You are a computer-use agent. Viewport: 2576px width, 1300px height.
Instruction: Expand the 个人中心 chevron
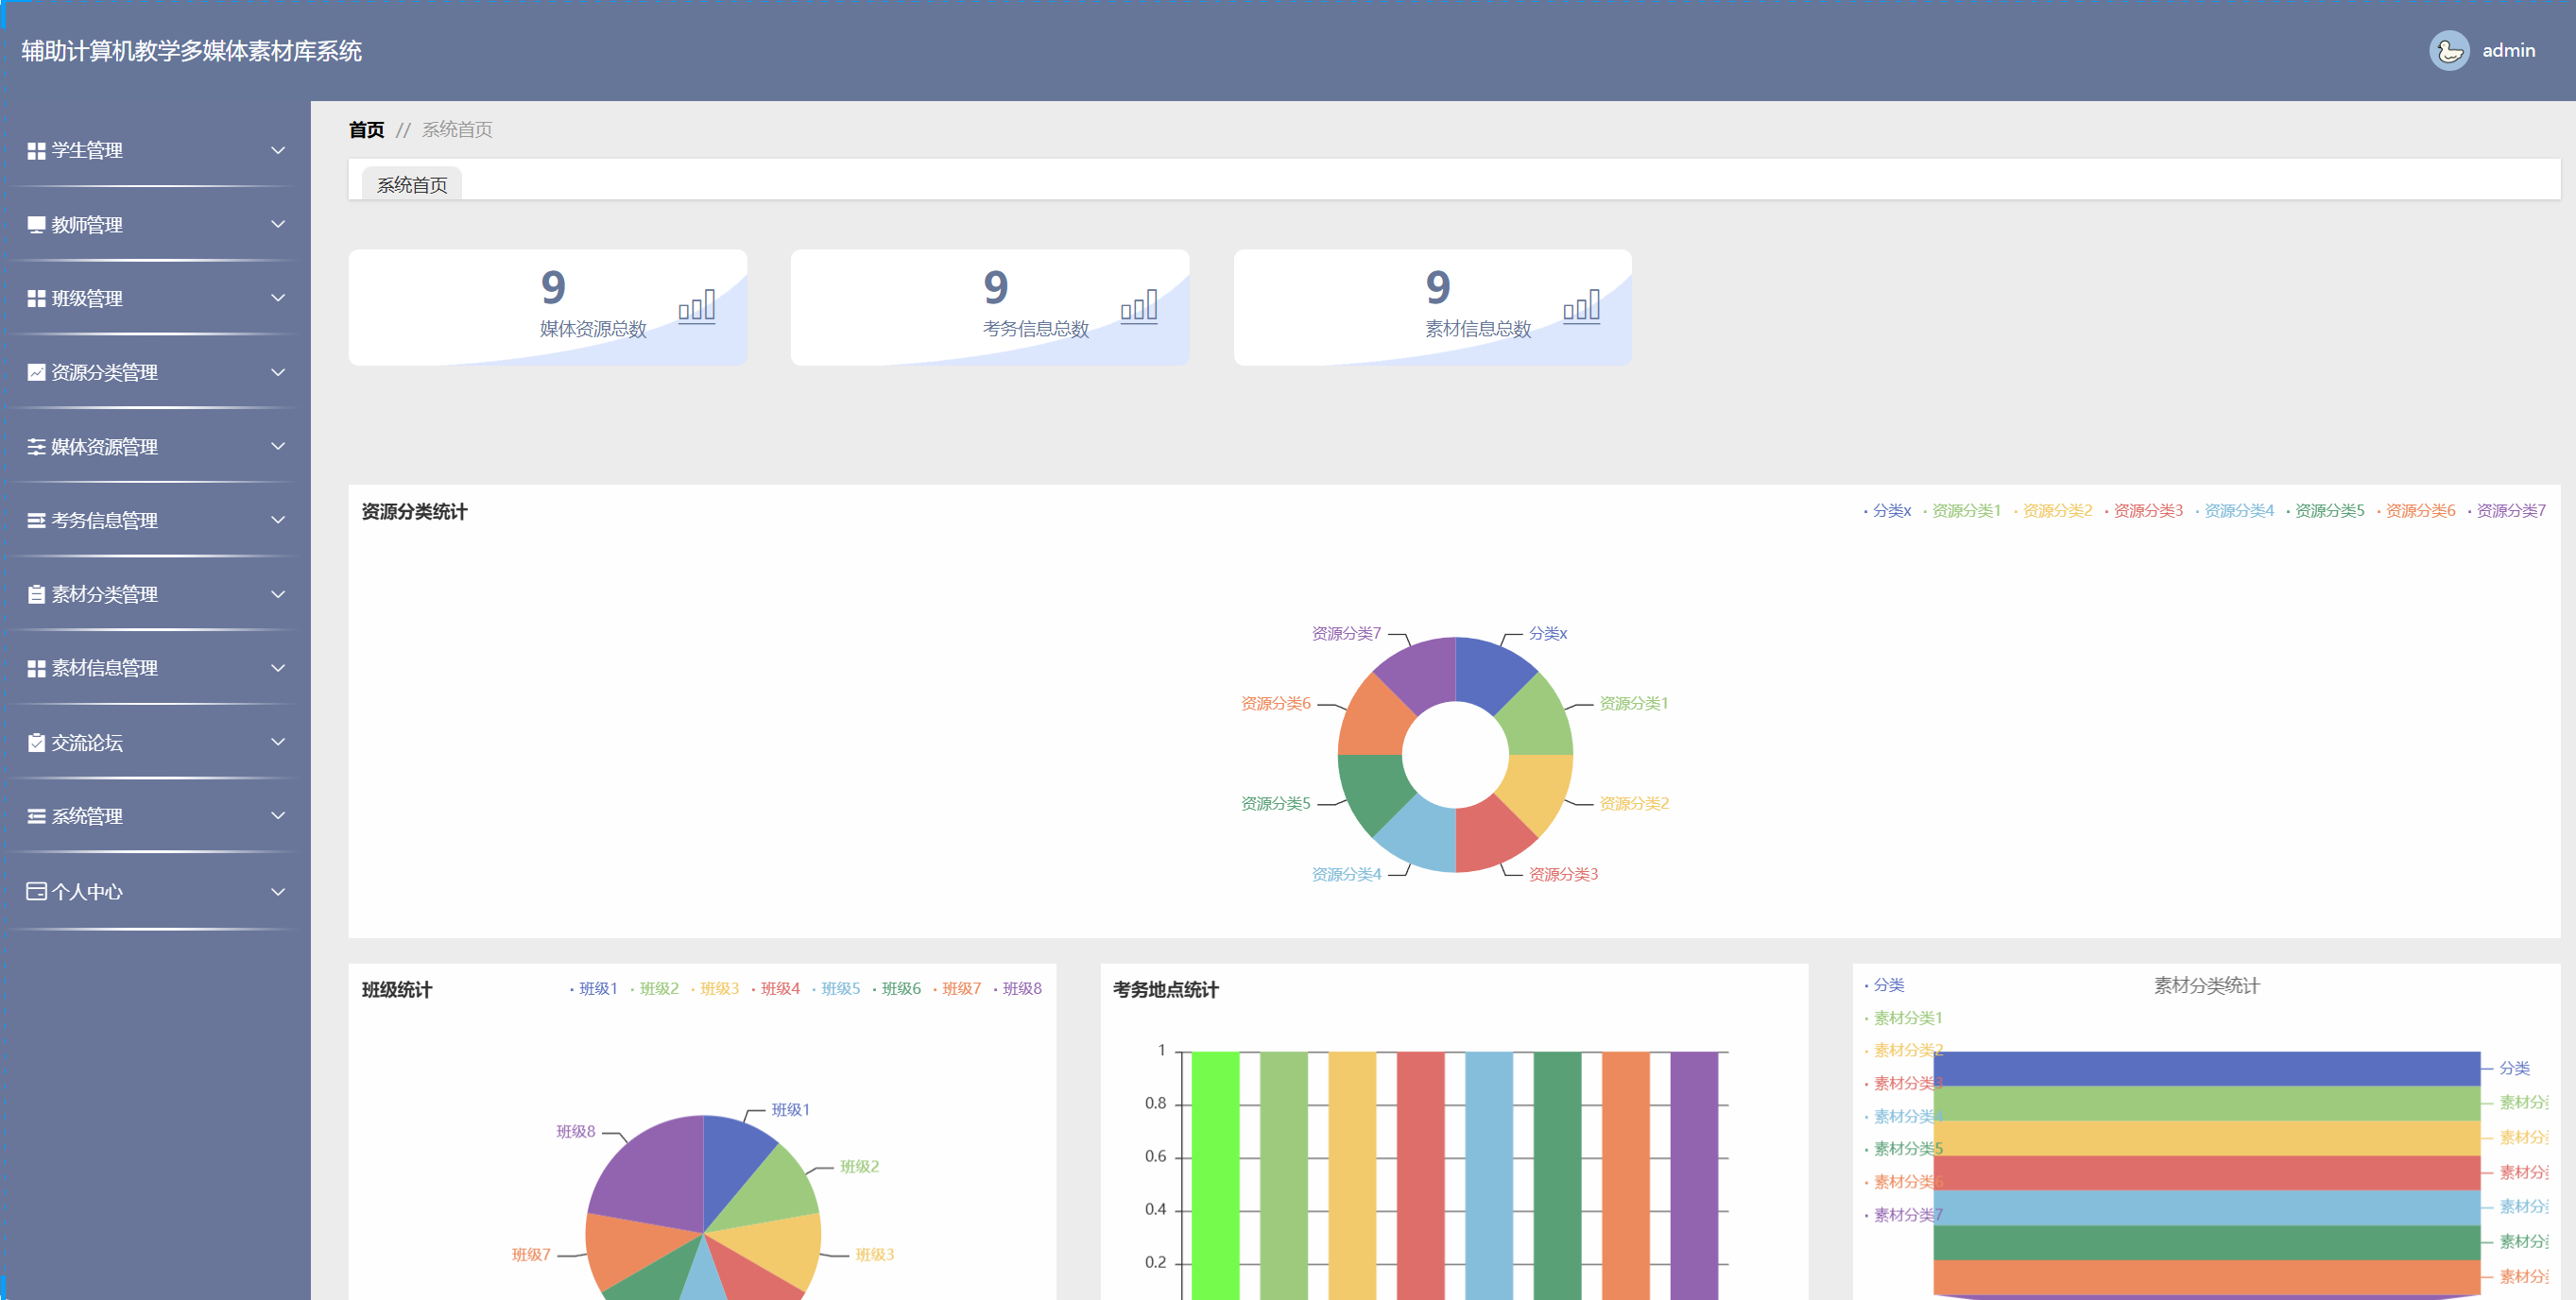[278, 892]
